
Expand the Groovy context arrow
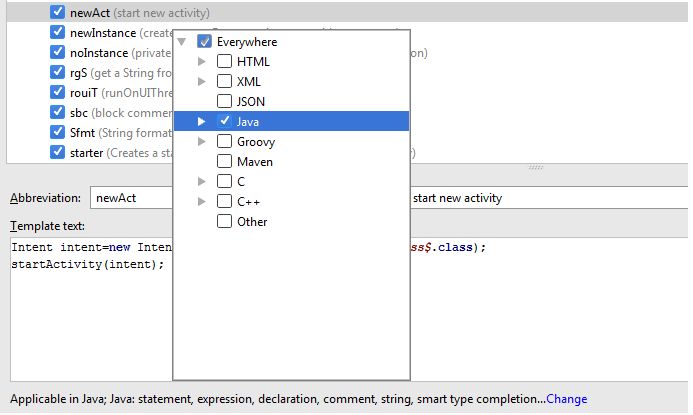pyautogui.click(x=201, y=142)
